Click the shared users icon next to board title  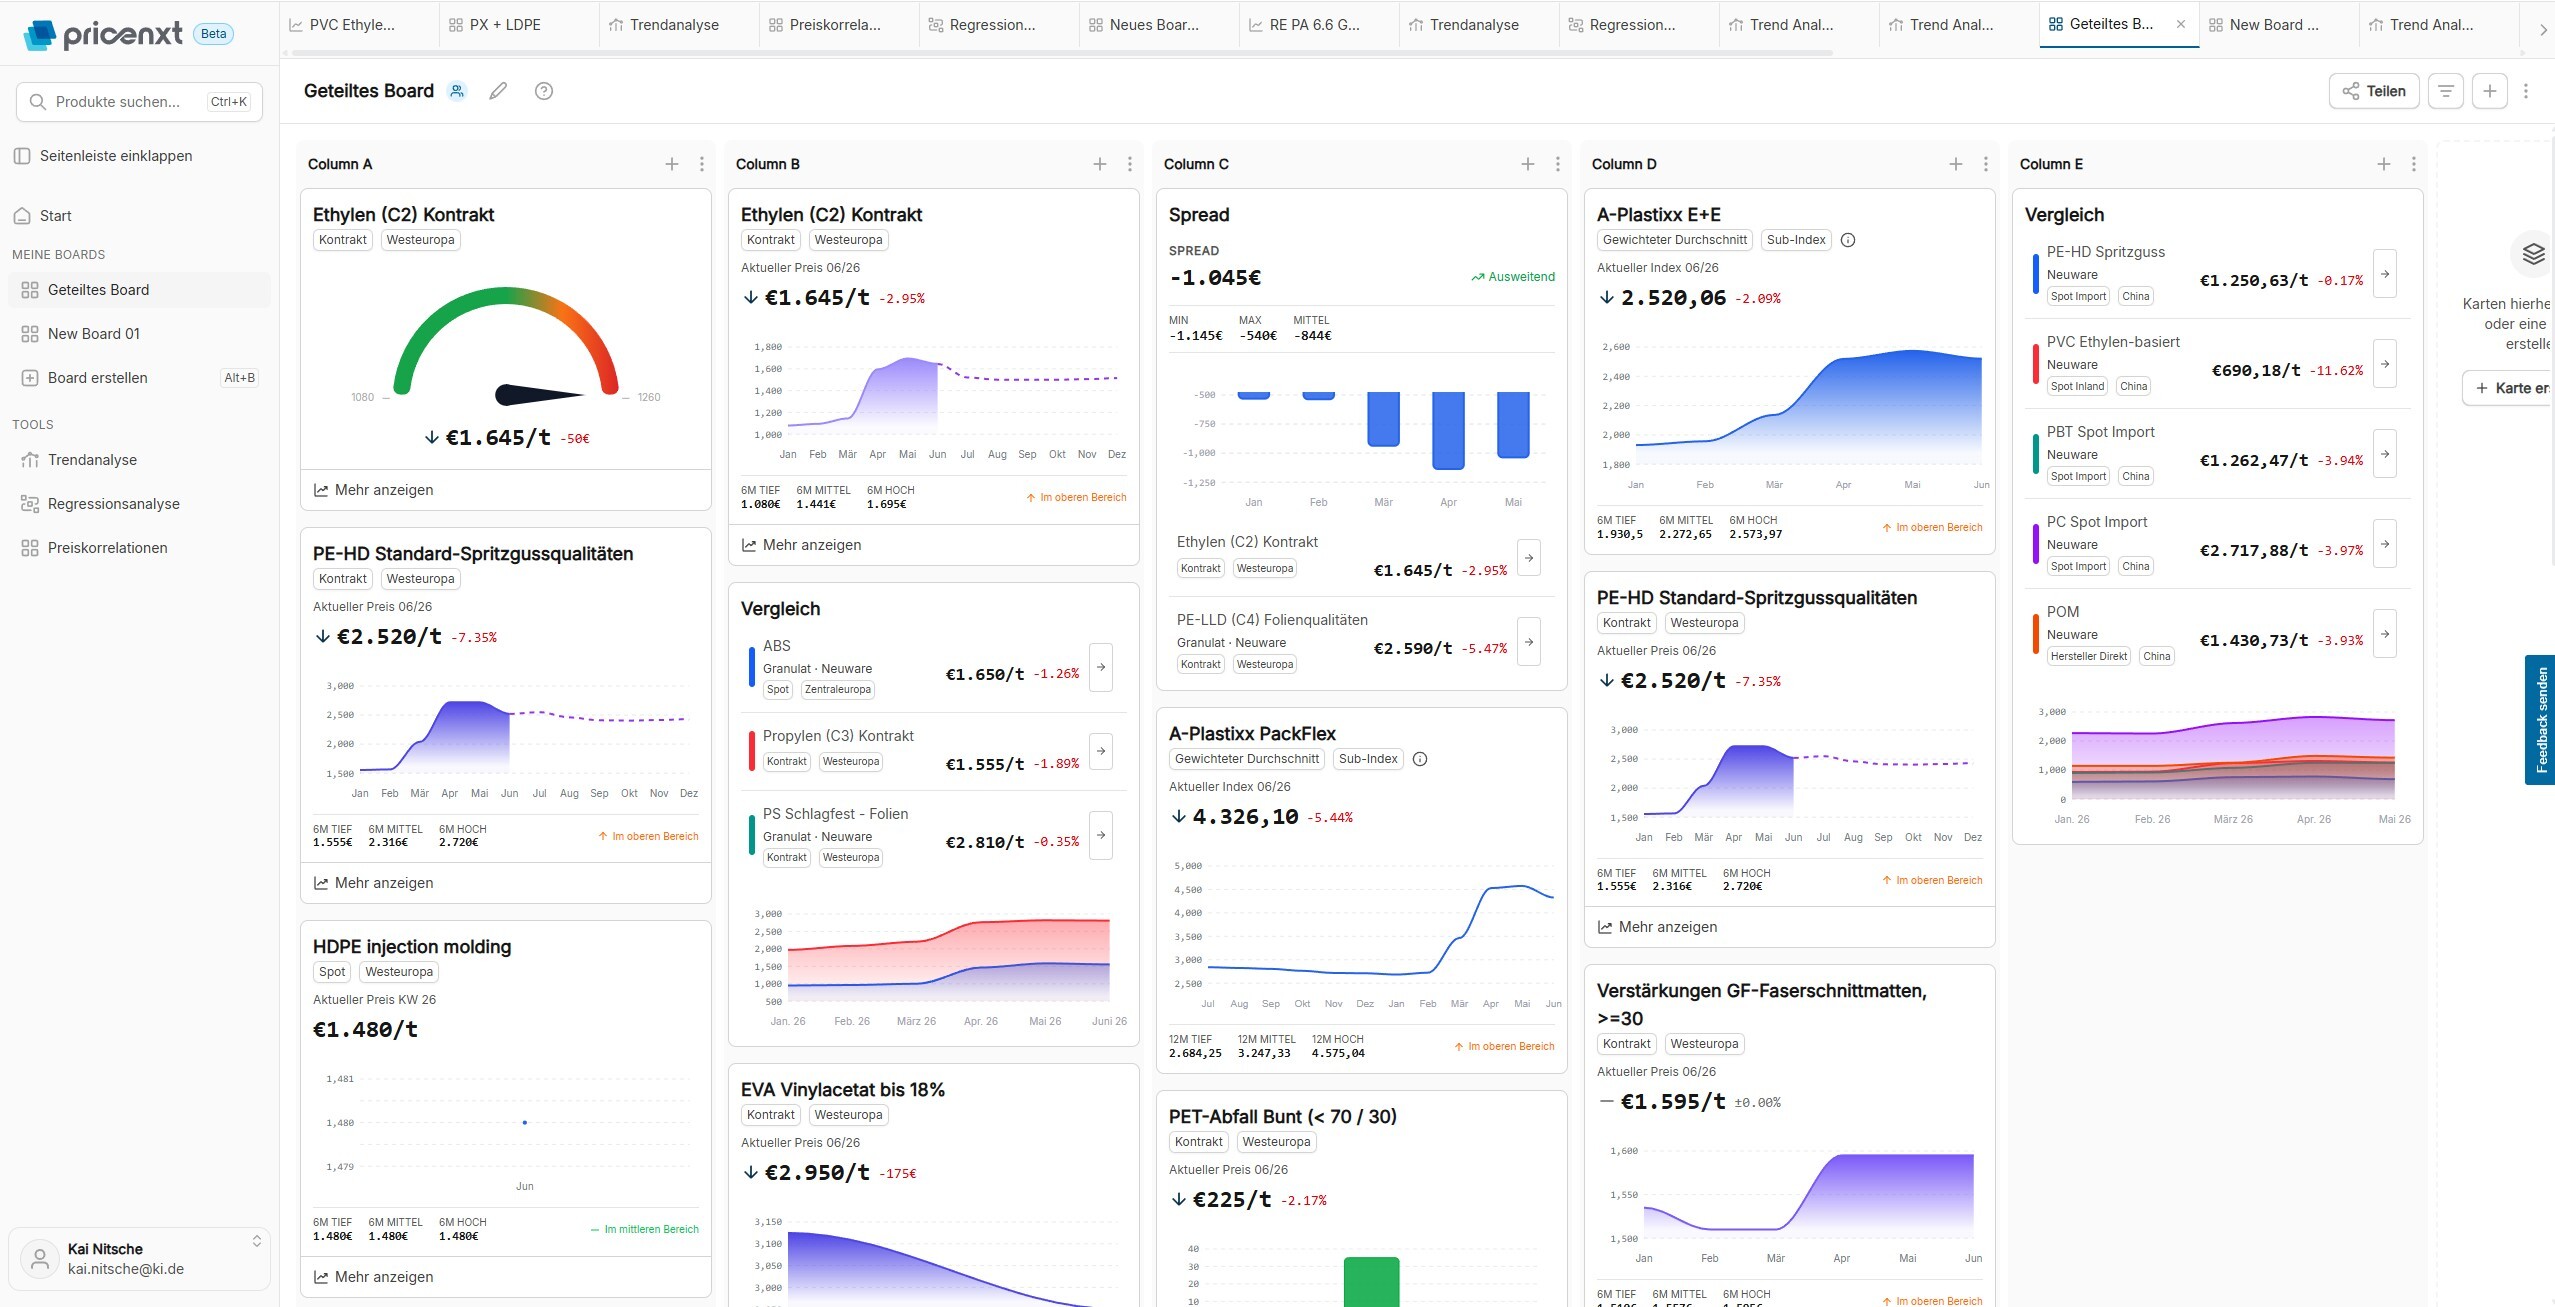click(457, 91)
